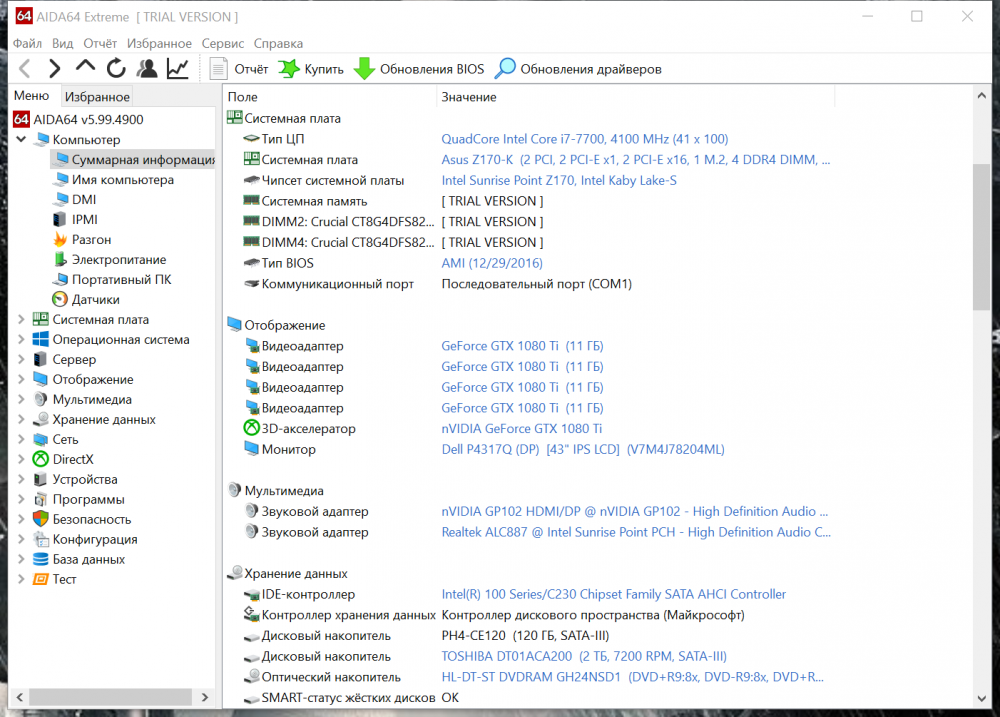
Task: Click the back navigation arrow
Action: coord(22,68)
